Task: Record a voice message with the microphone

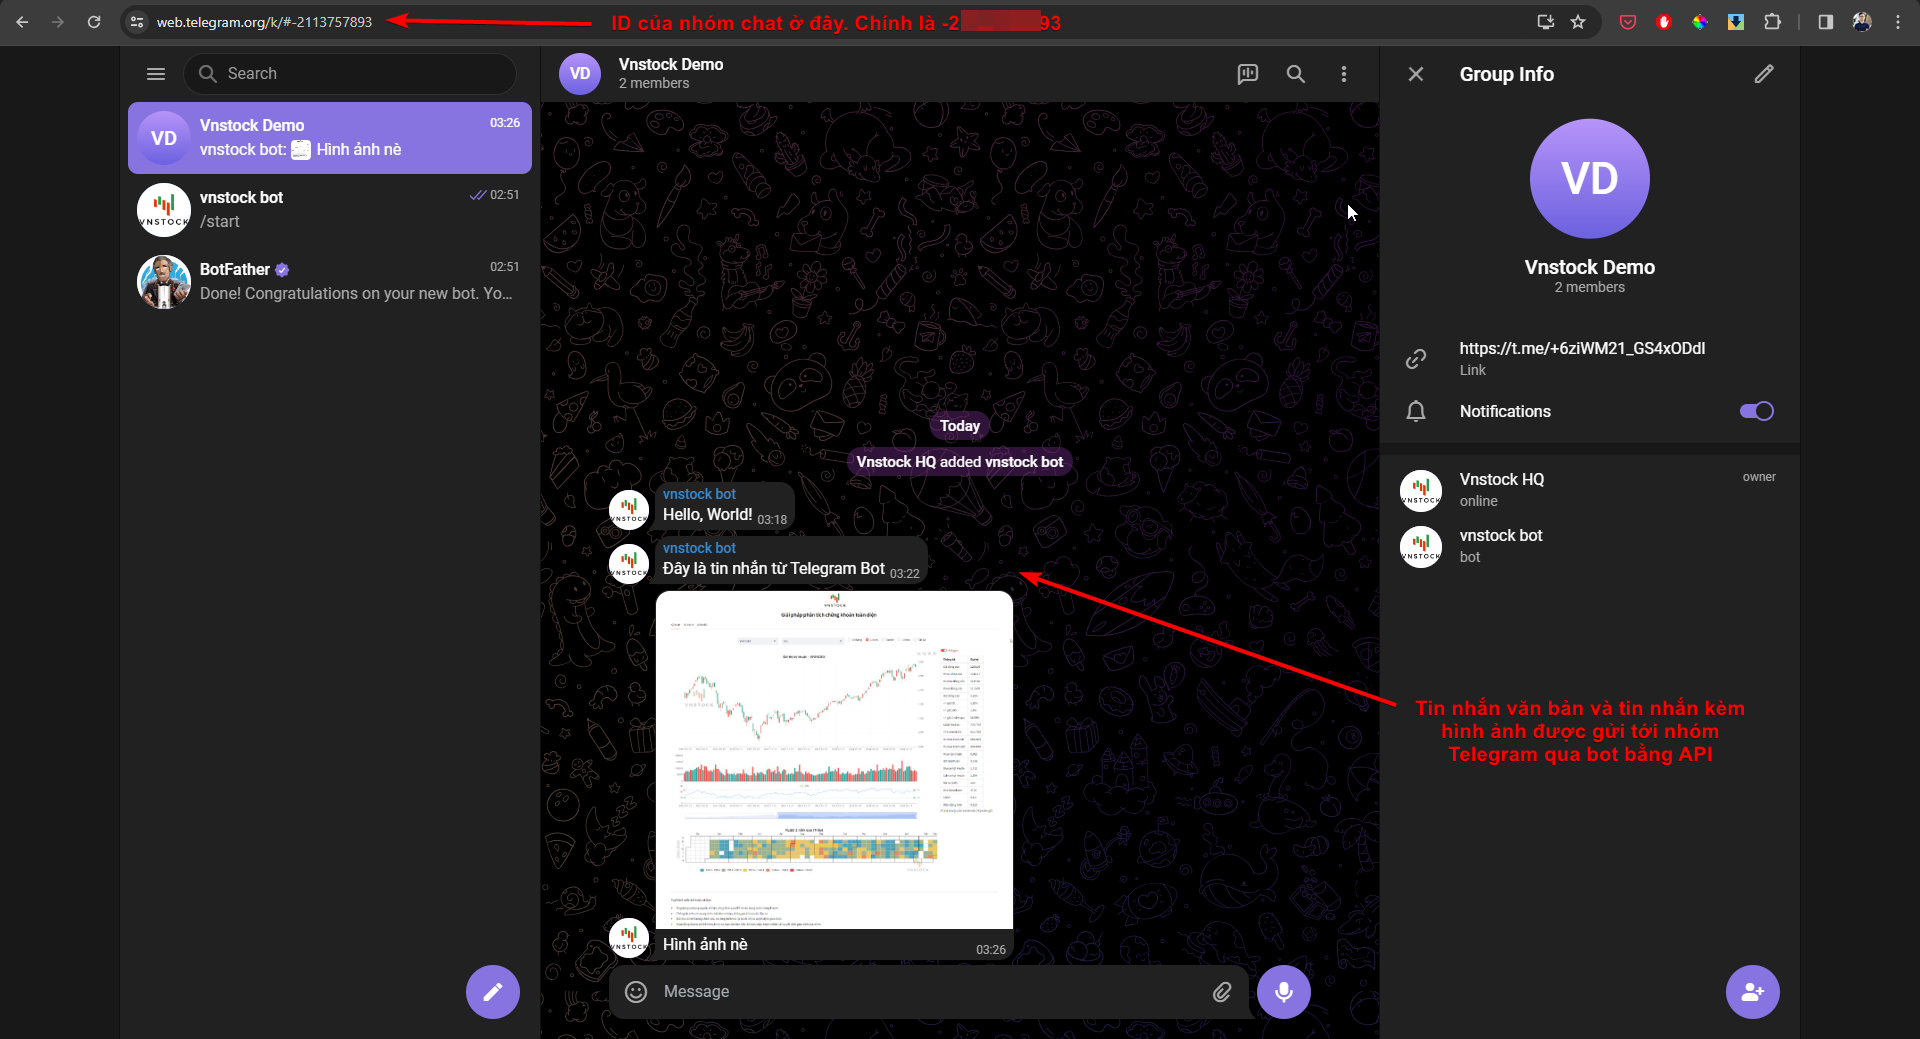Action: [1285, 991]
